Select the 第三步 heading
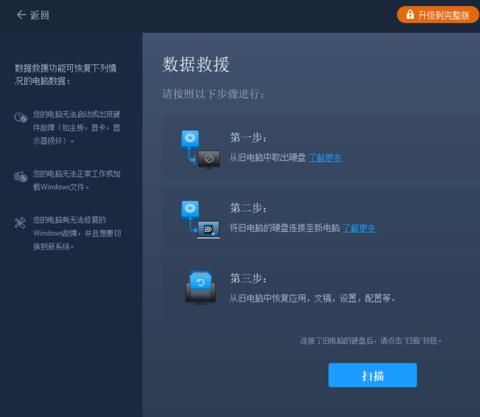Viewport: 480px width, 417px height. click(248, 278)
